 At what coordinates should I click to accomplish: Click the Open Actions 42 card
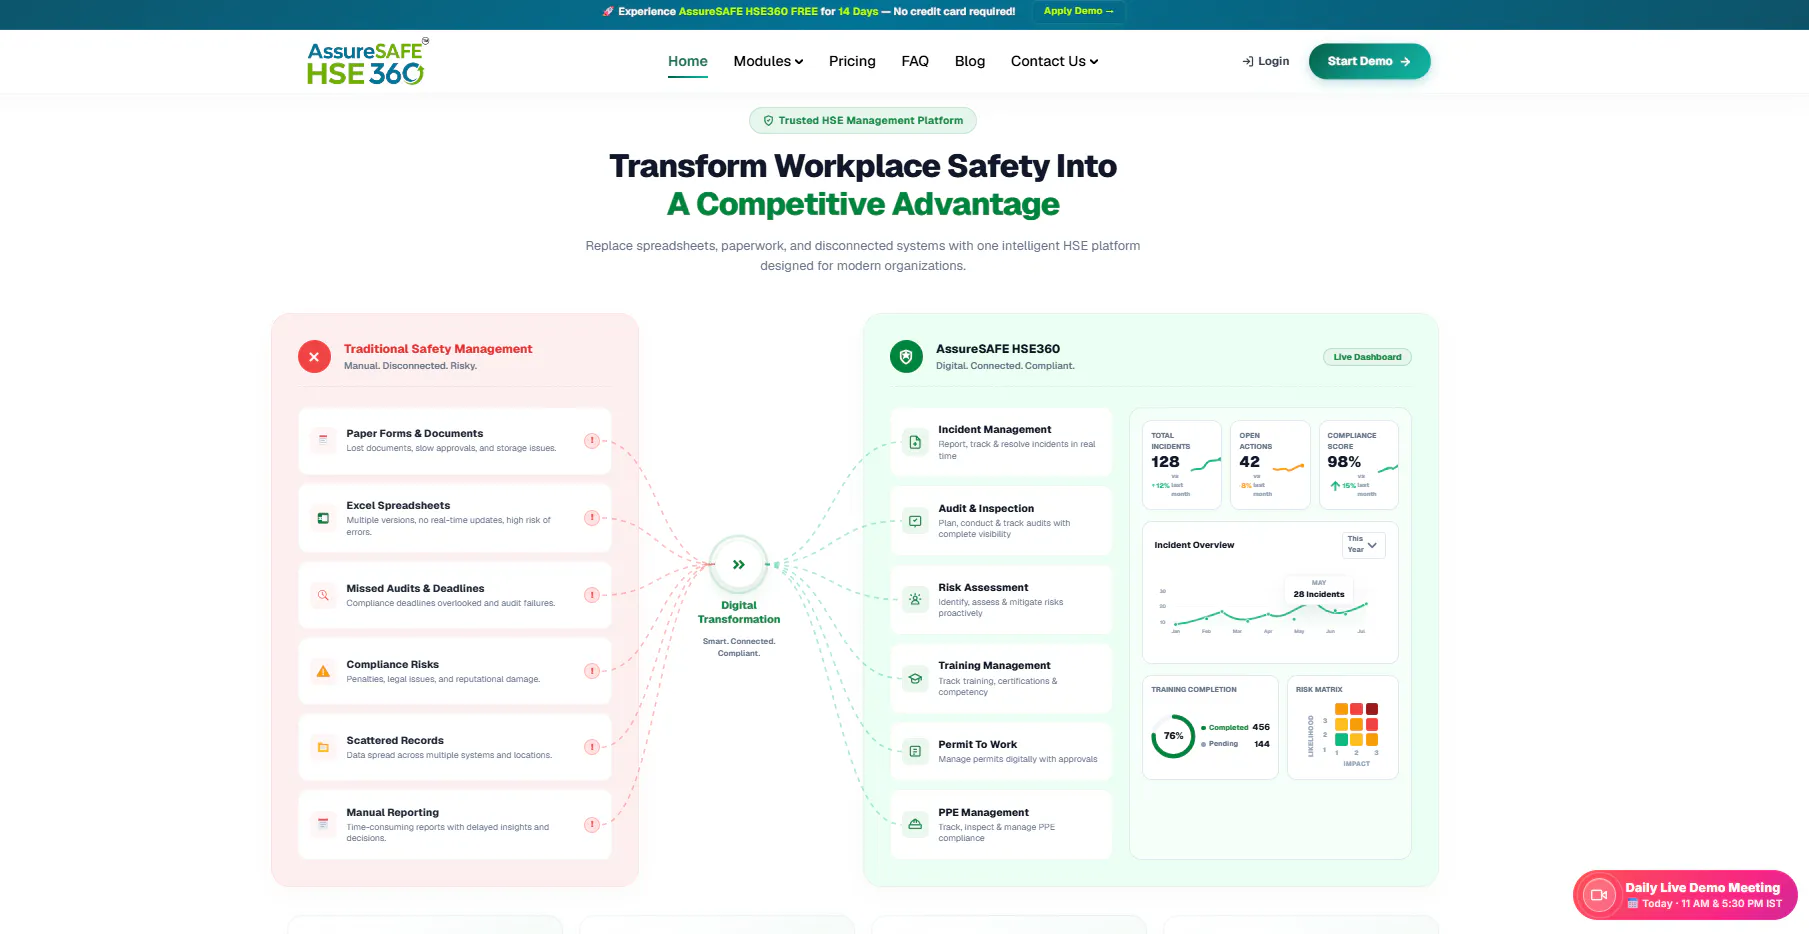[1270, 465]
